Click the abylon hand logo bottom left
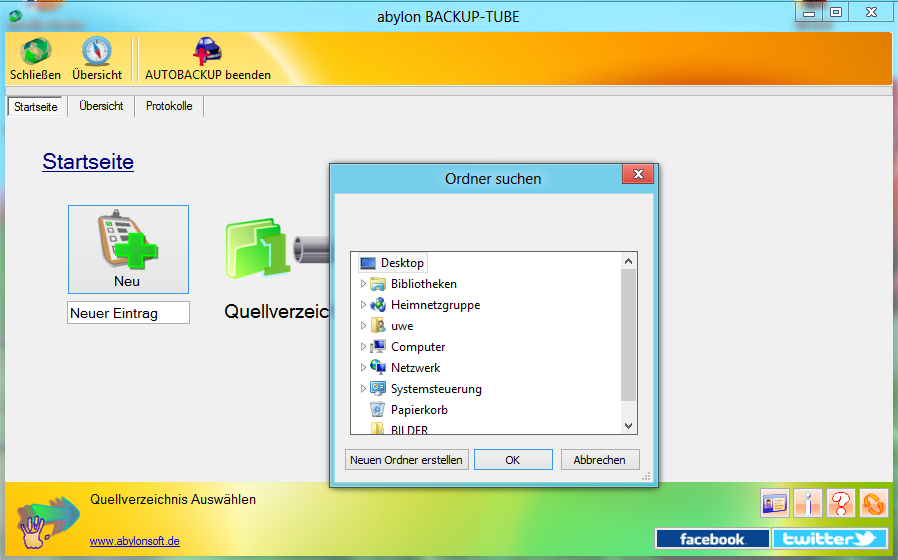 coord(48,521)
